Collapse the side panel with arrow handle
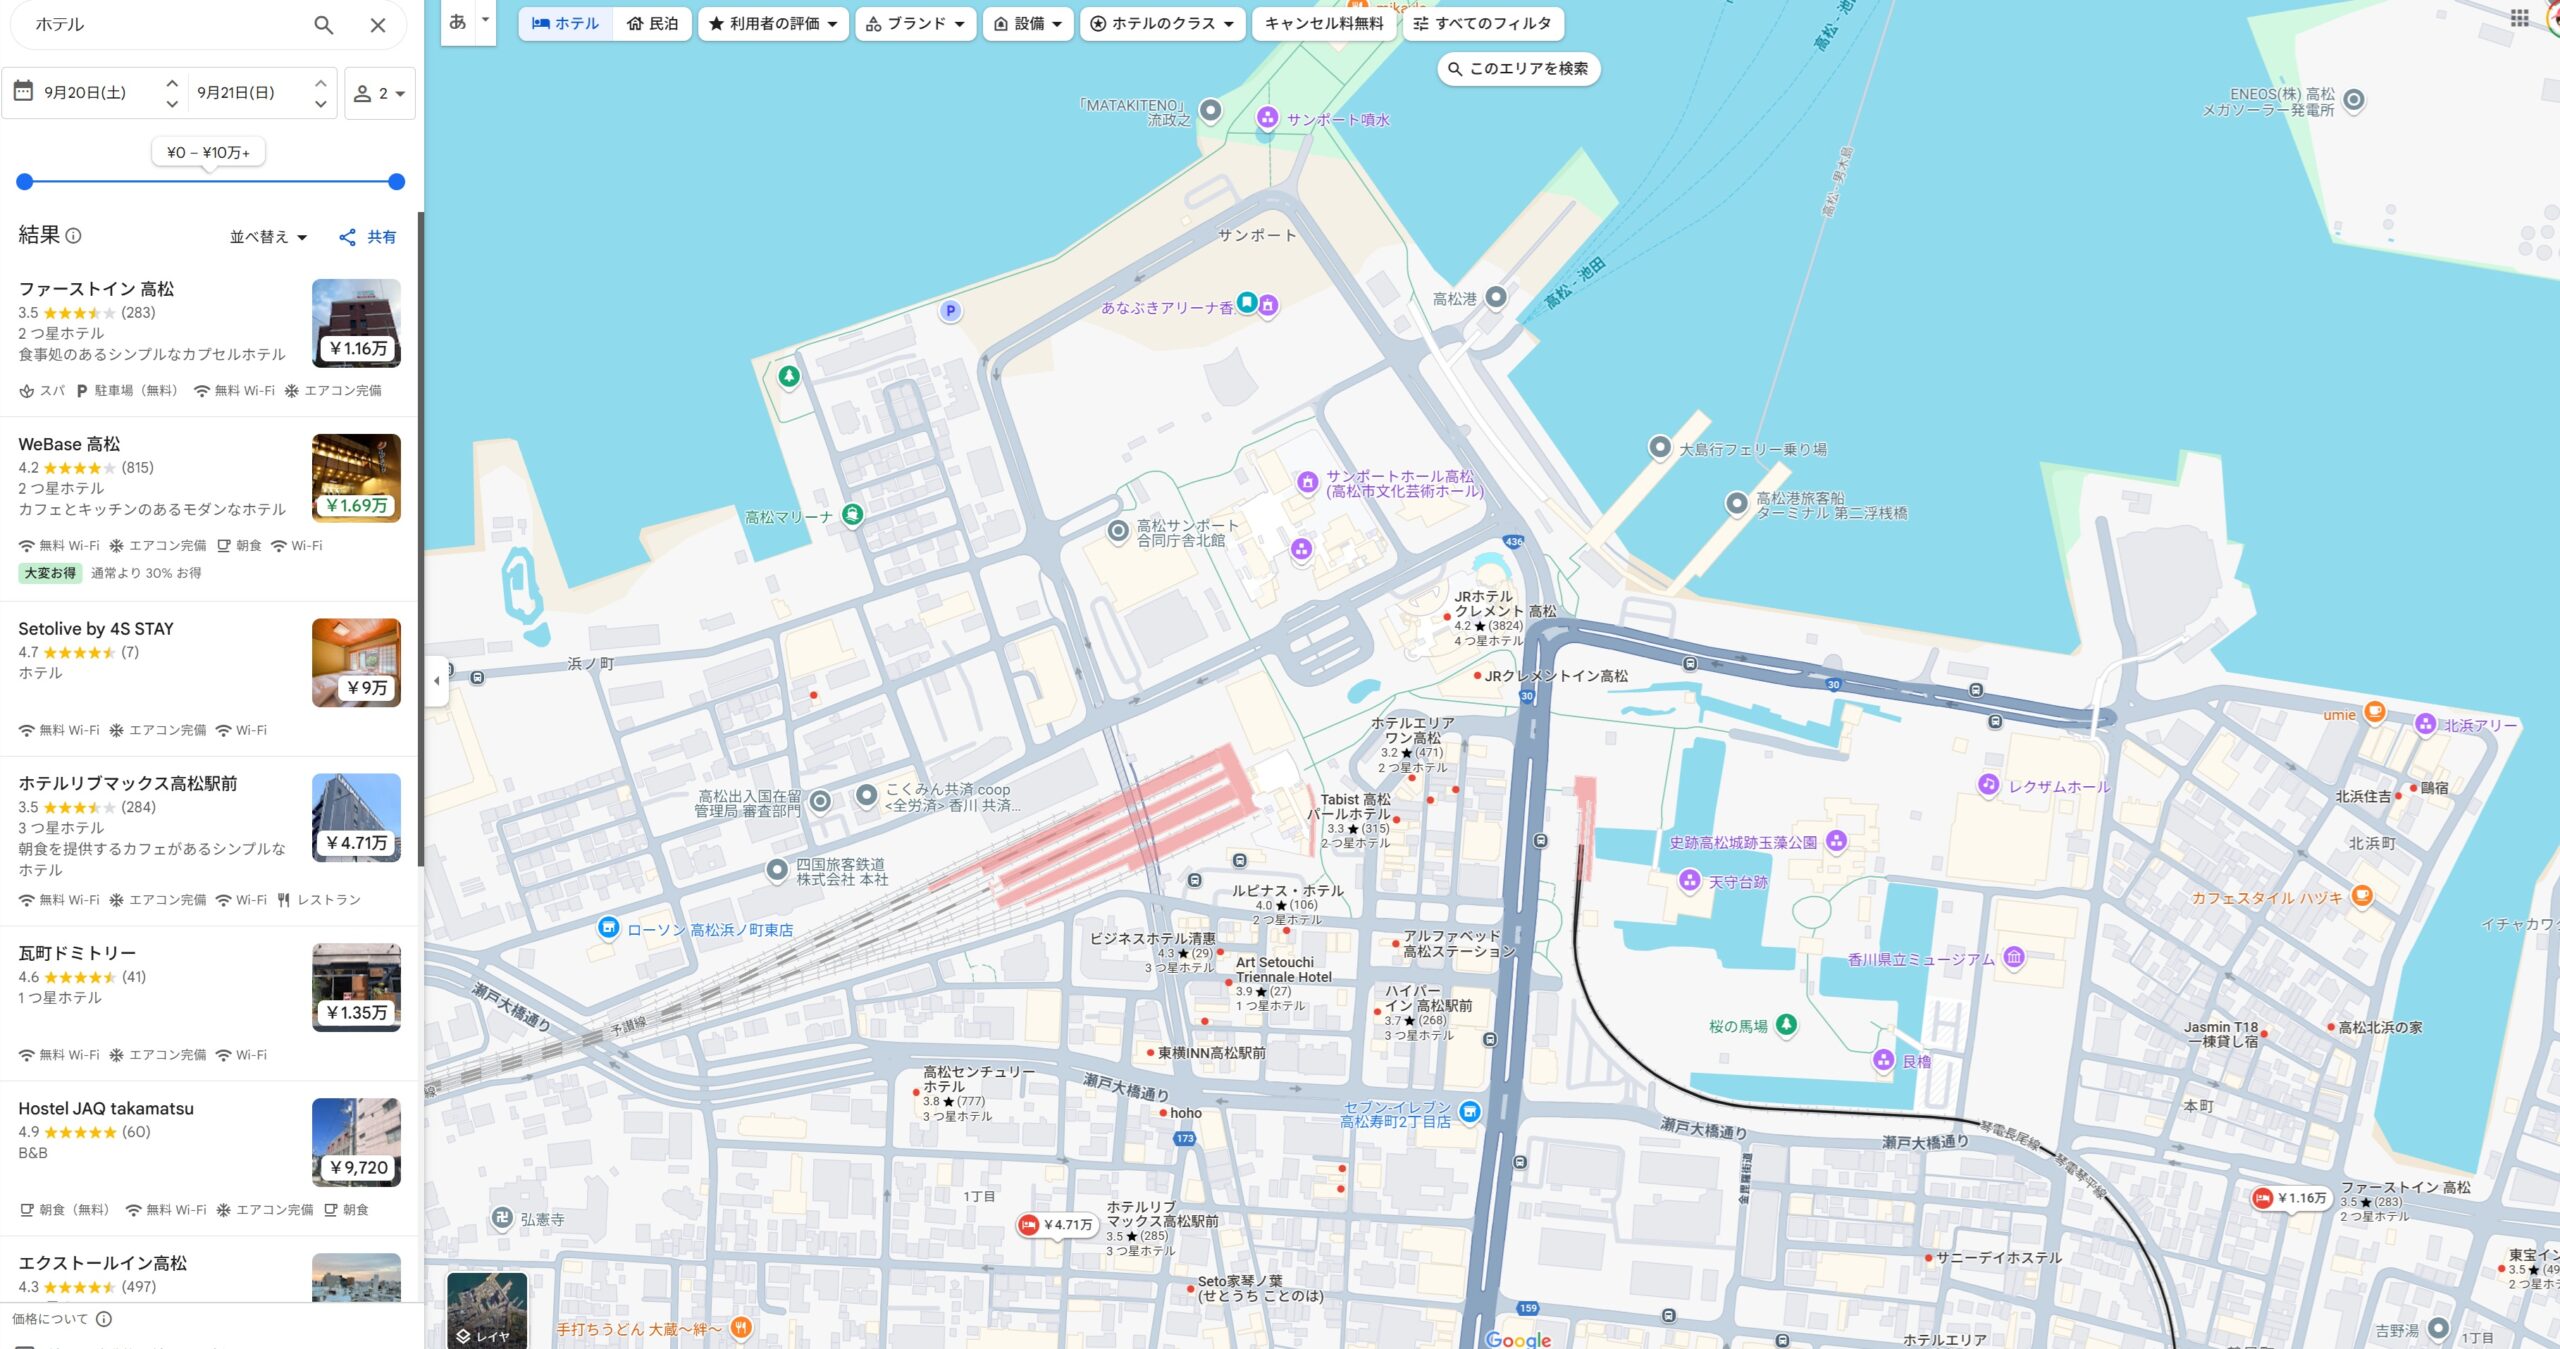2560x1349 pixels. (436, 681)
